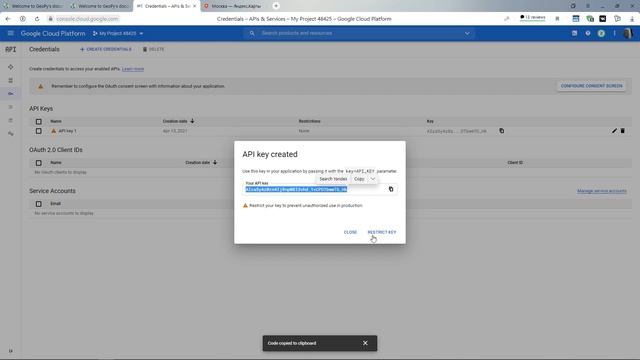Copy the API key using the dialog's copy icon
This screenshot has height=360, width=640.
[x=391, y=189]
